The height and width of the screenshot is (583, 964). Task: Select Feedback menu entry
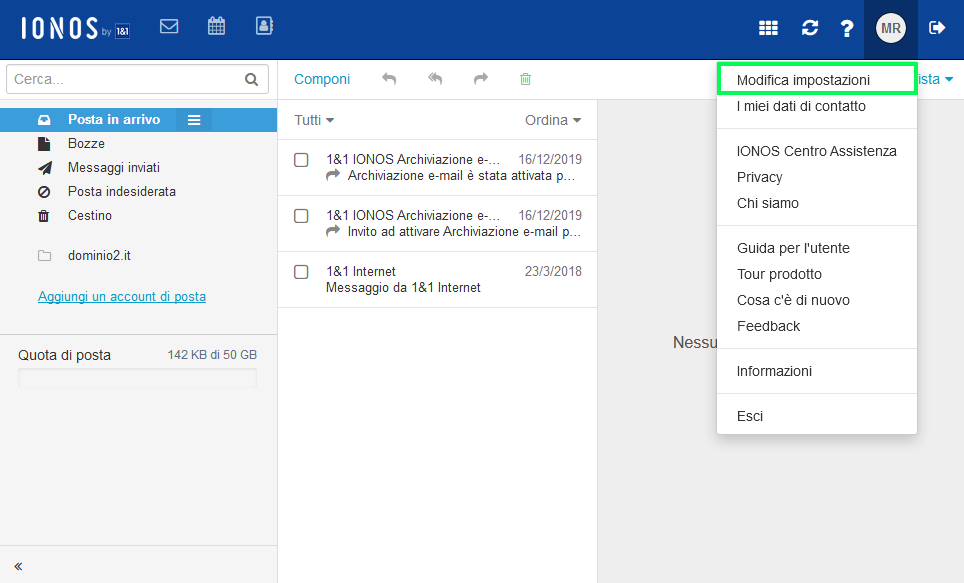click(x=816, y=326)
